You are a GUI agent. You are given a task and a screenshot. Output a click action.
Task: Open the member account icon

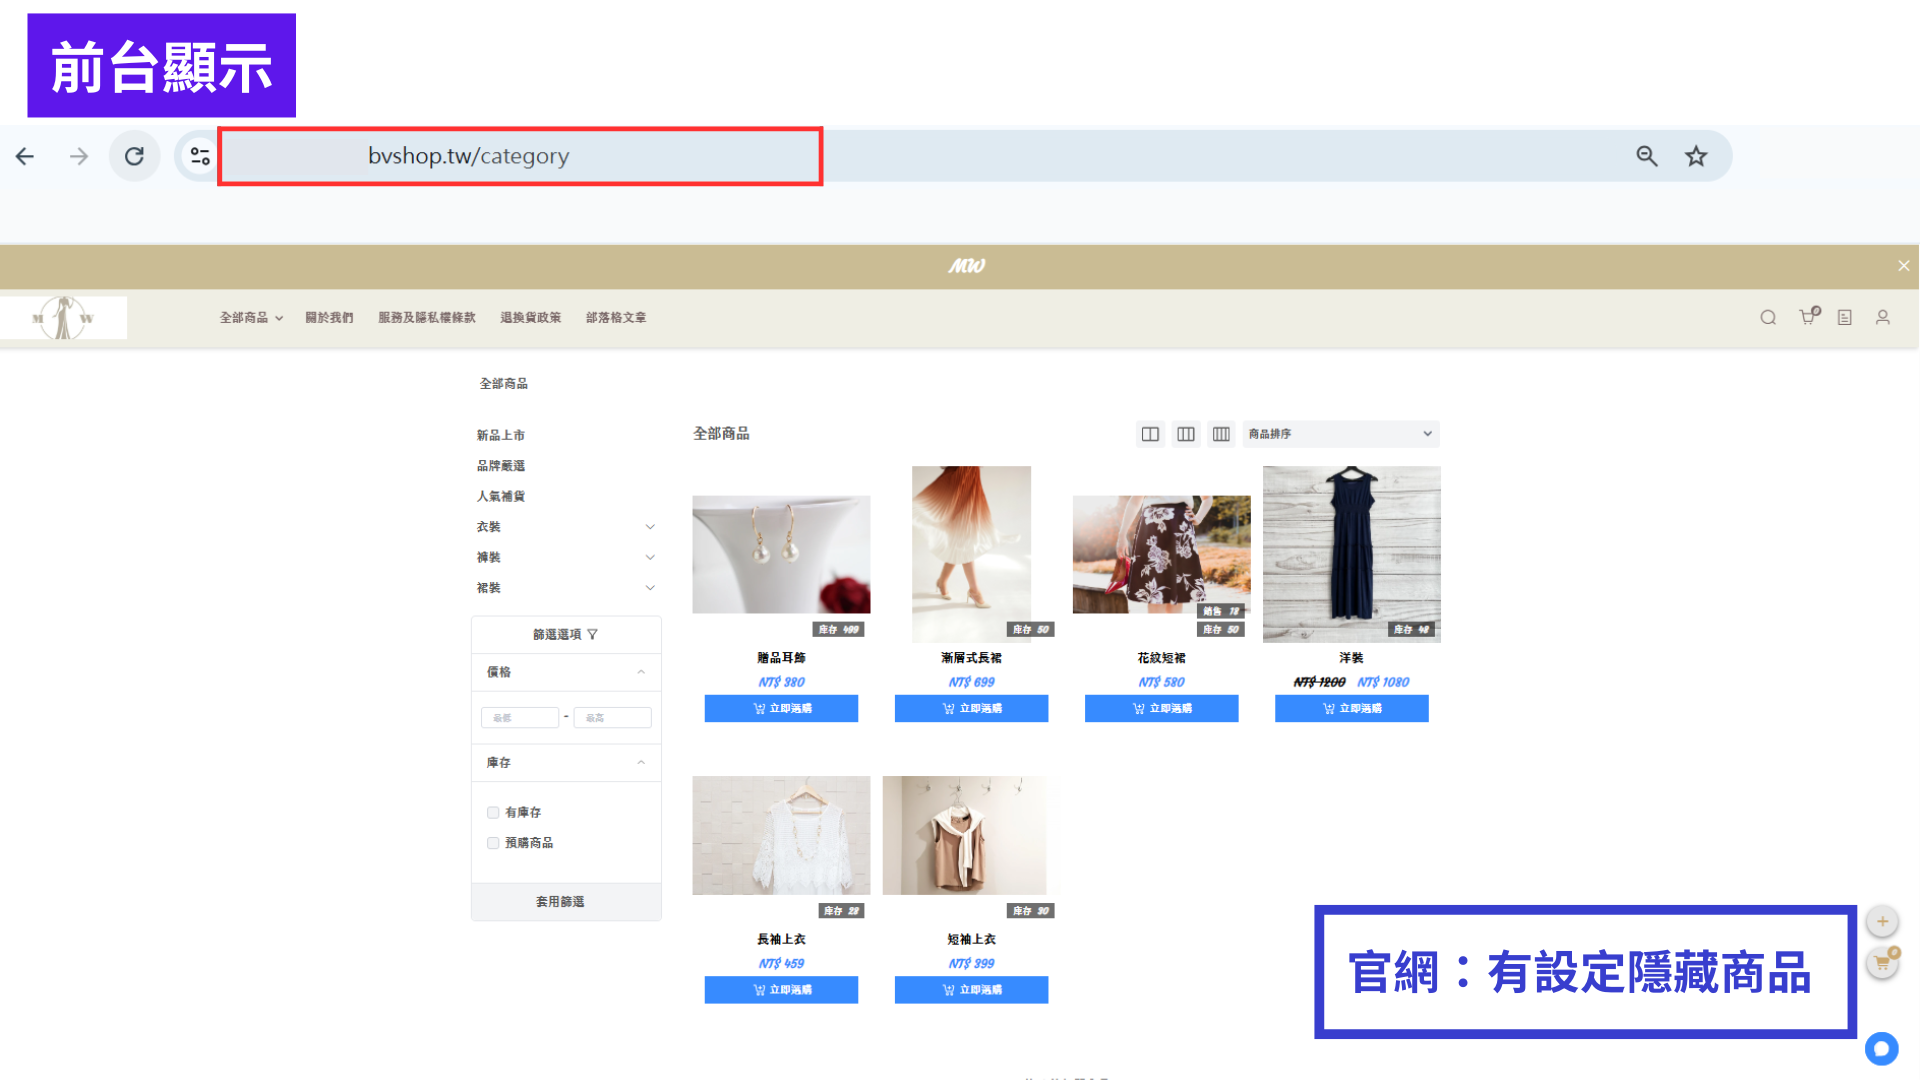tap(1883, 318)
